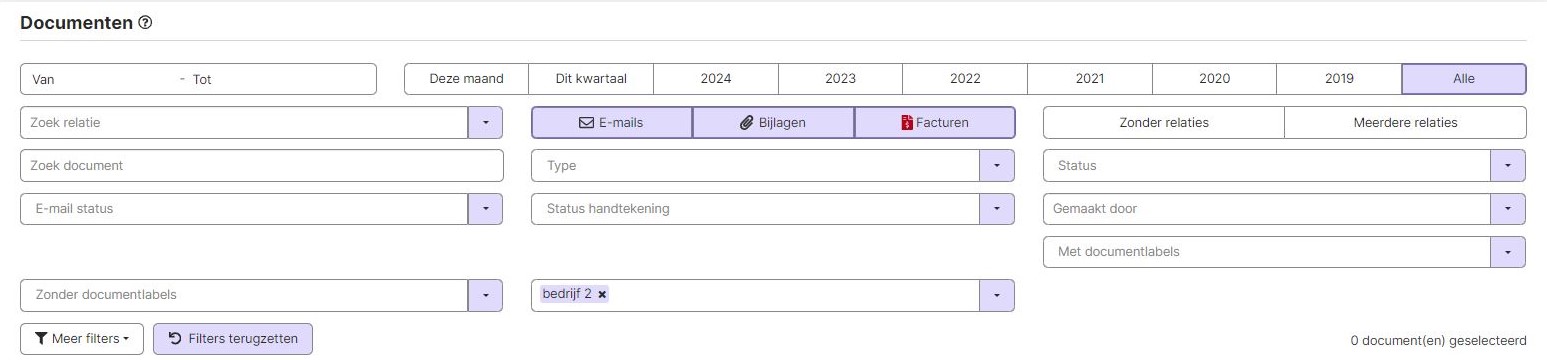Select the Deze maand period tab

click(x=466, y=79)
